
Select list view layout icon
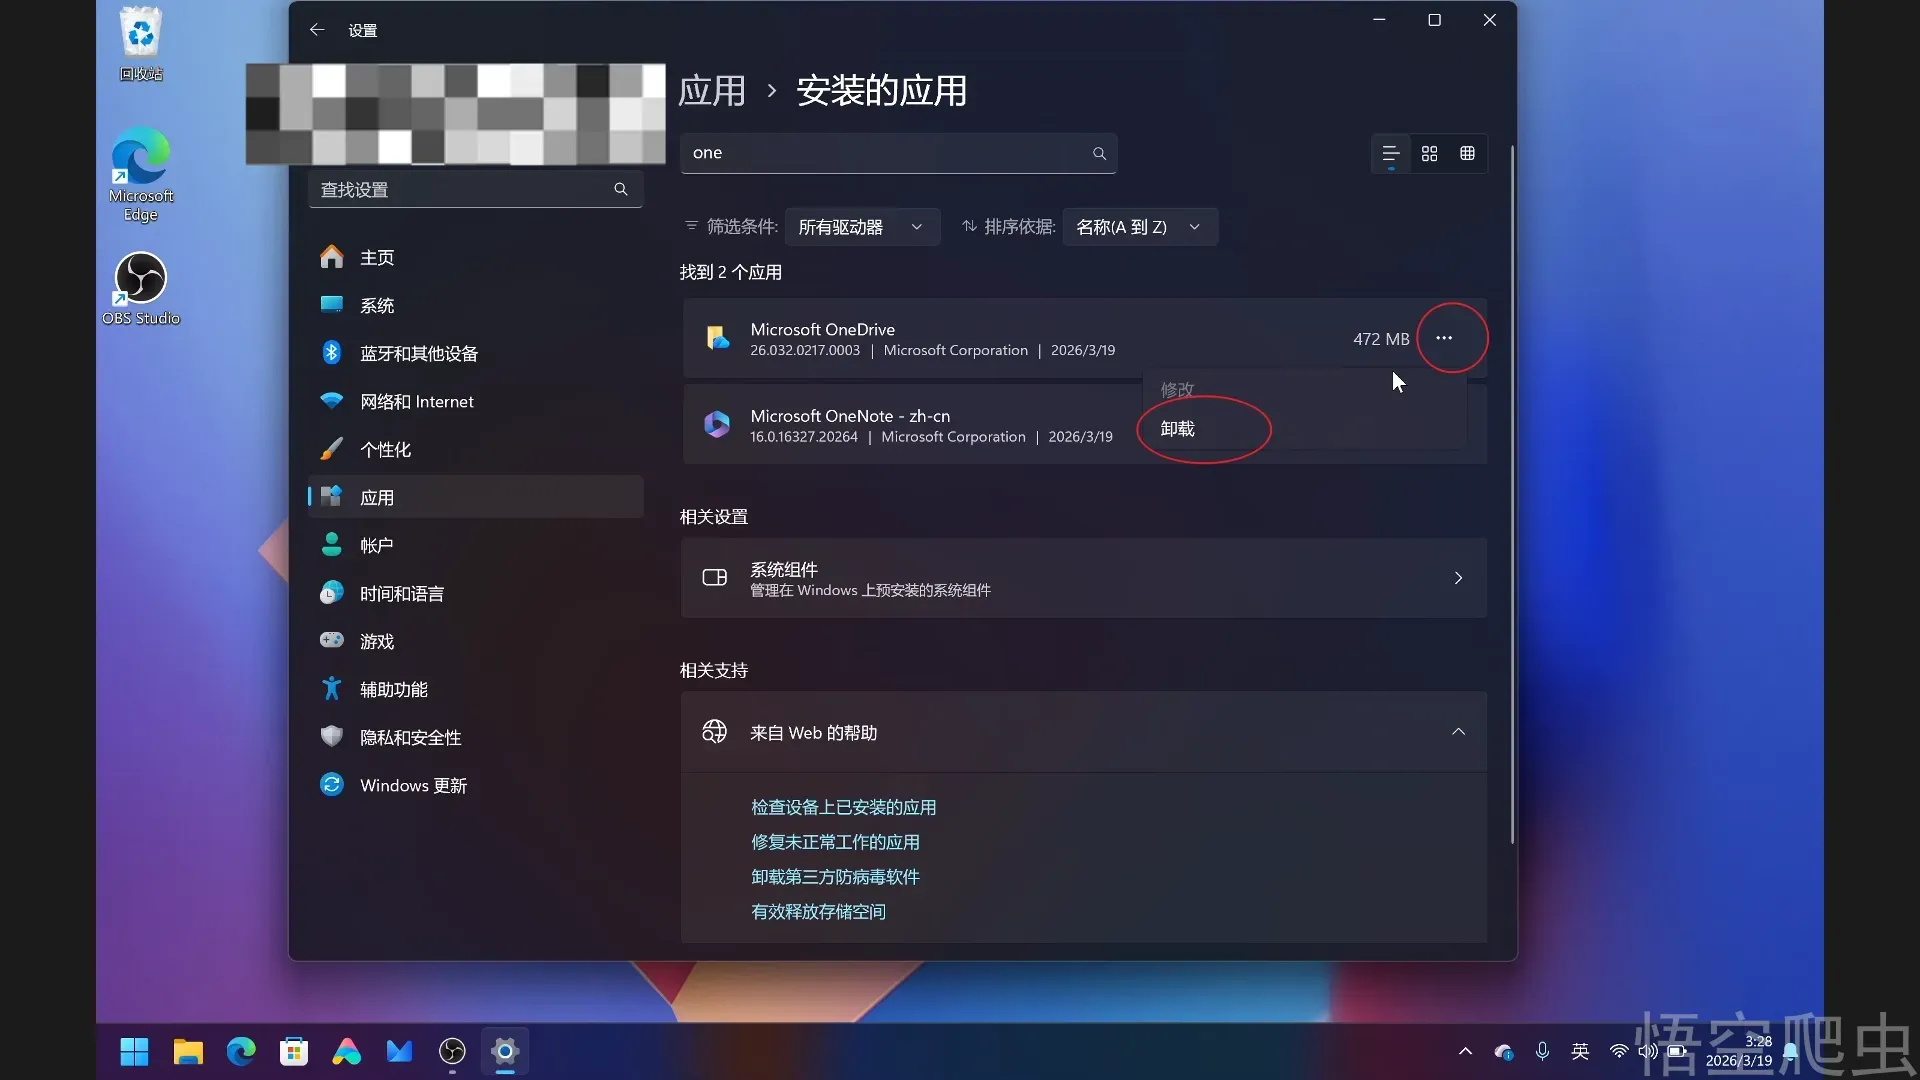(1390, 153)
